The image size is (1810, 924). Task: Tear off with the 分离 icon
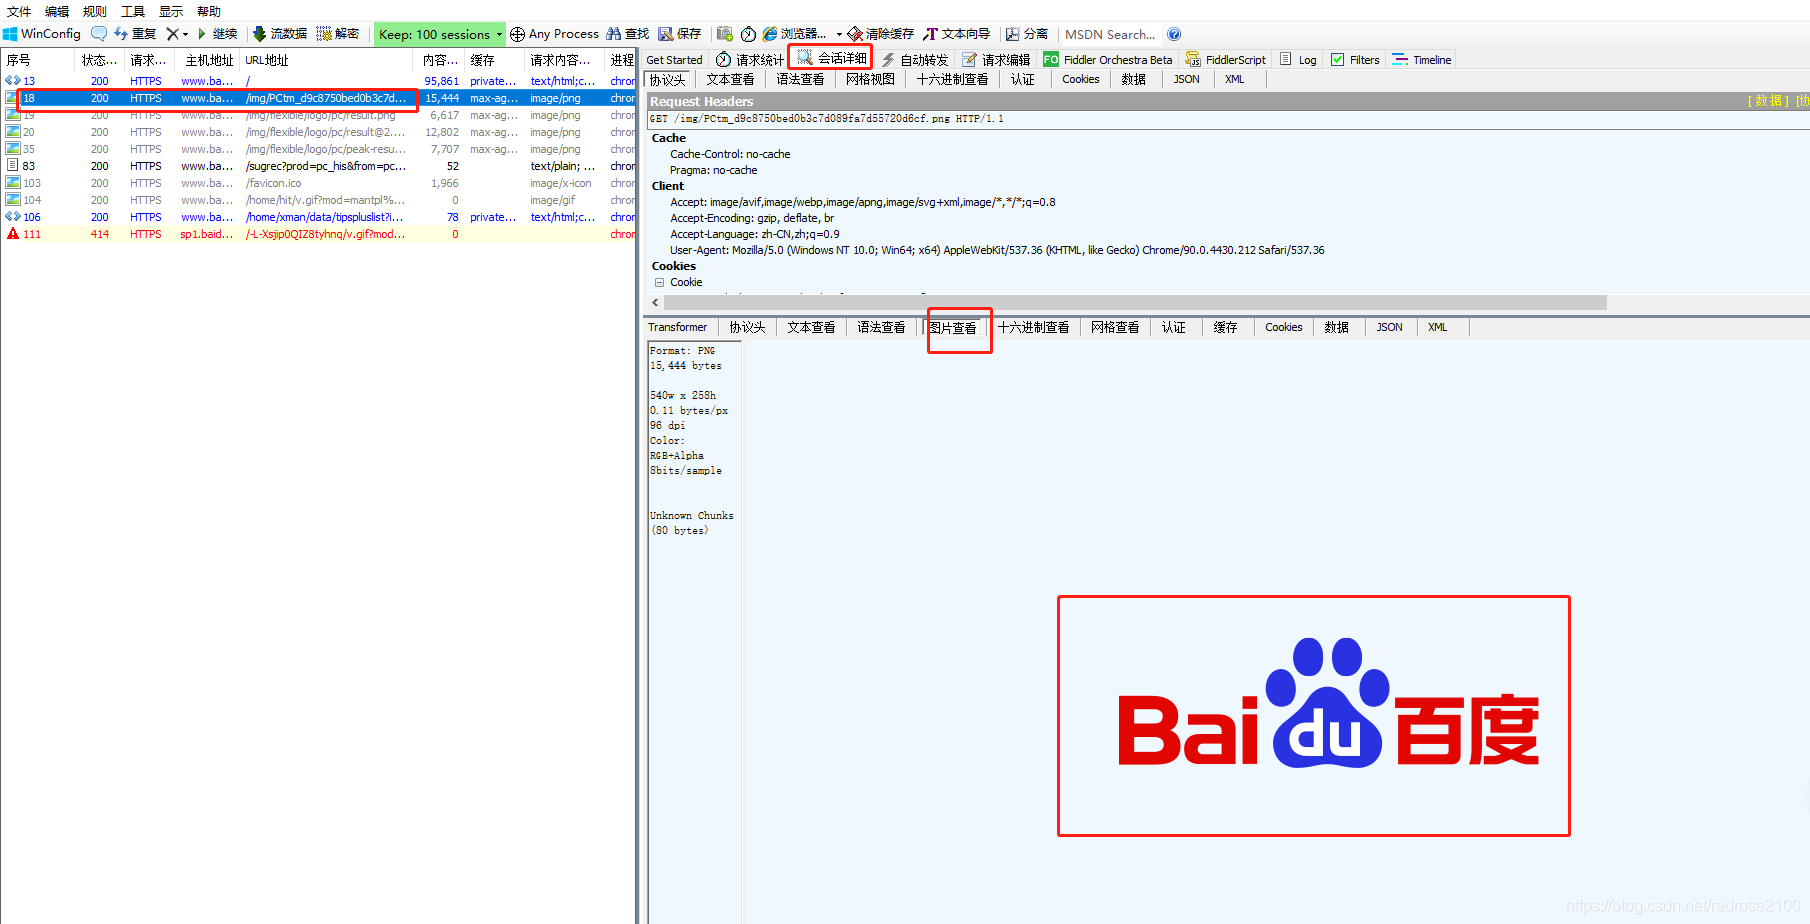pos(1027,34)
